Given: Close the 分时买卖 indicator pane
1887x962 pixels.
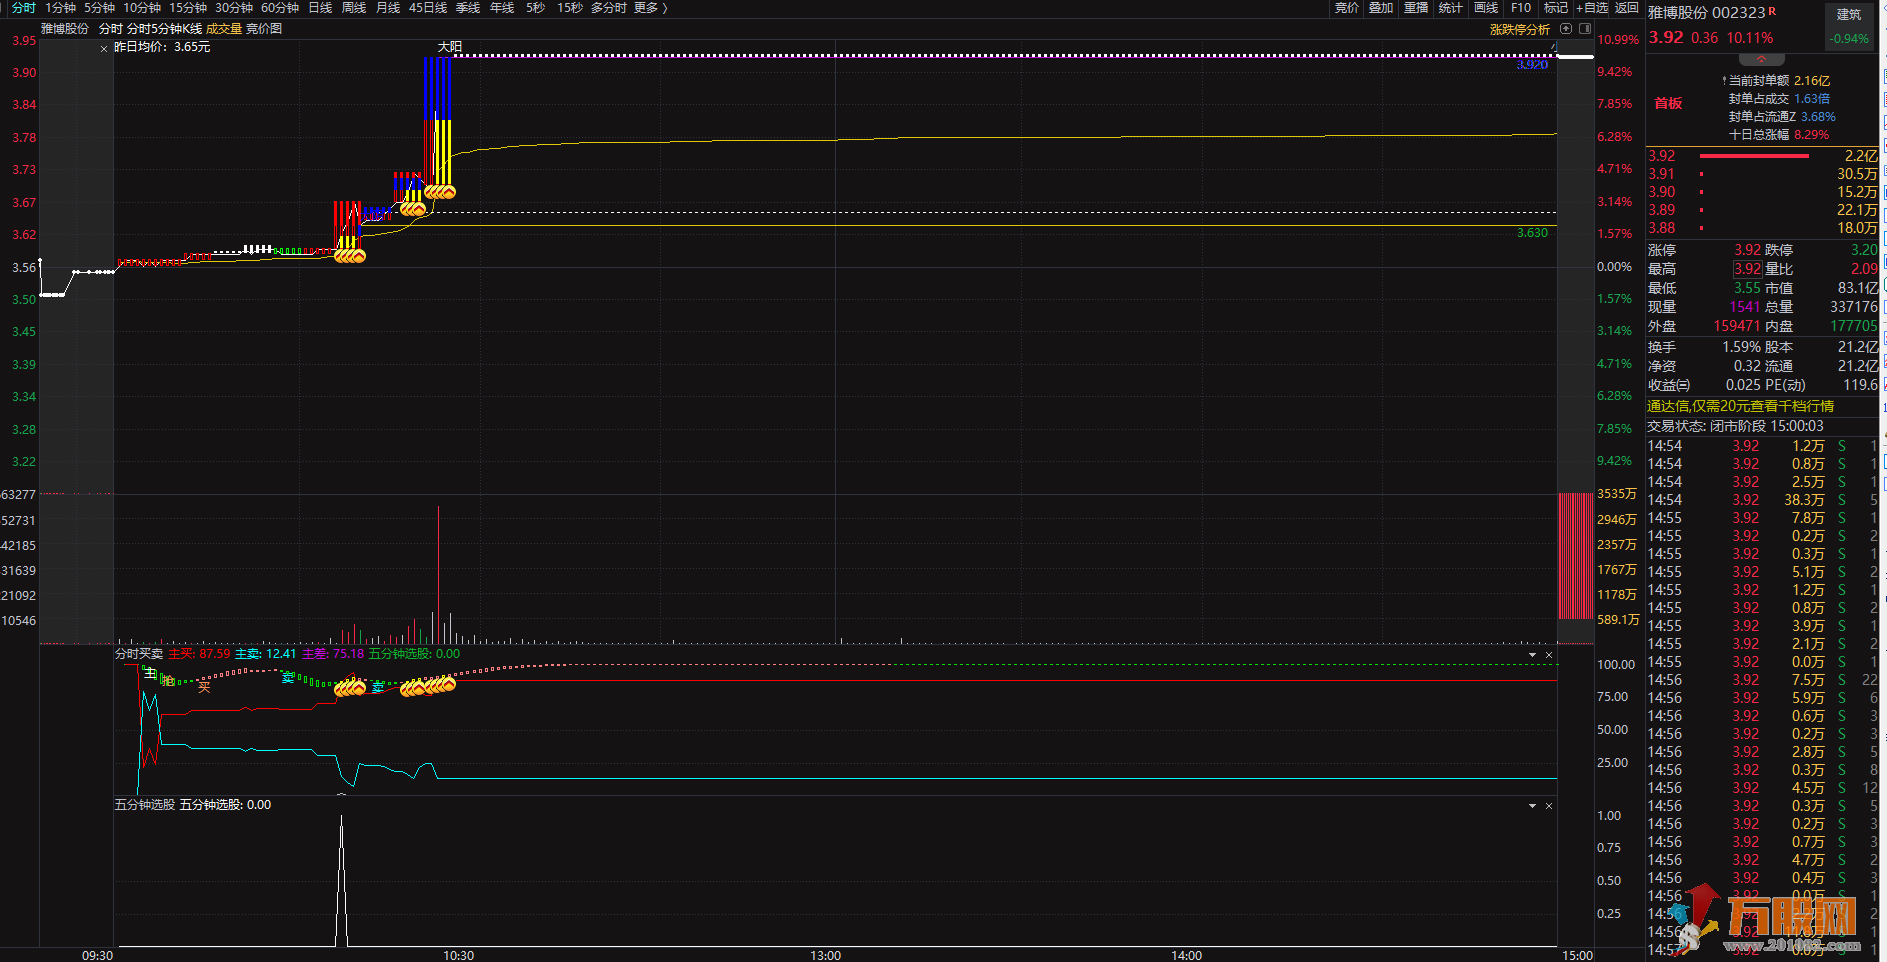Looking at the screenshot, I should (1549, 655).
